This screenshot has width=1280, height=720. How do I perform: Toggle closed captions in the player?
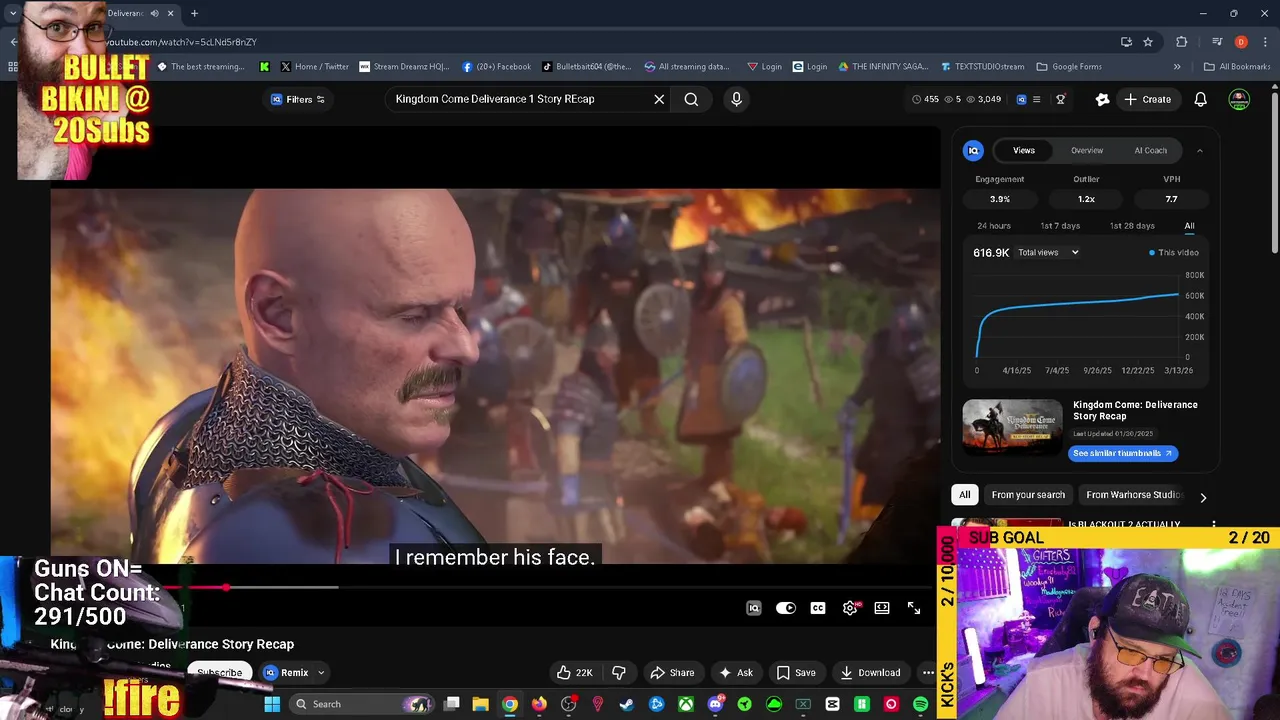pyautogui.click(x=818, y=608)
